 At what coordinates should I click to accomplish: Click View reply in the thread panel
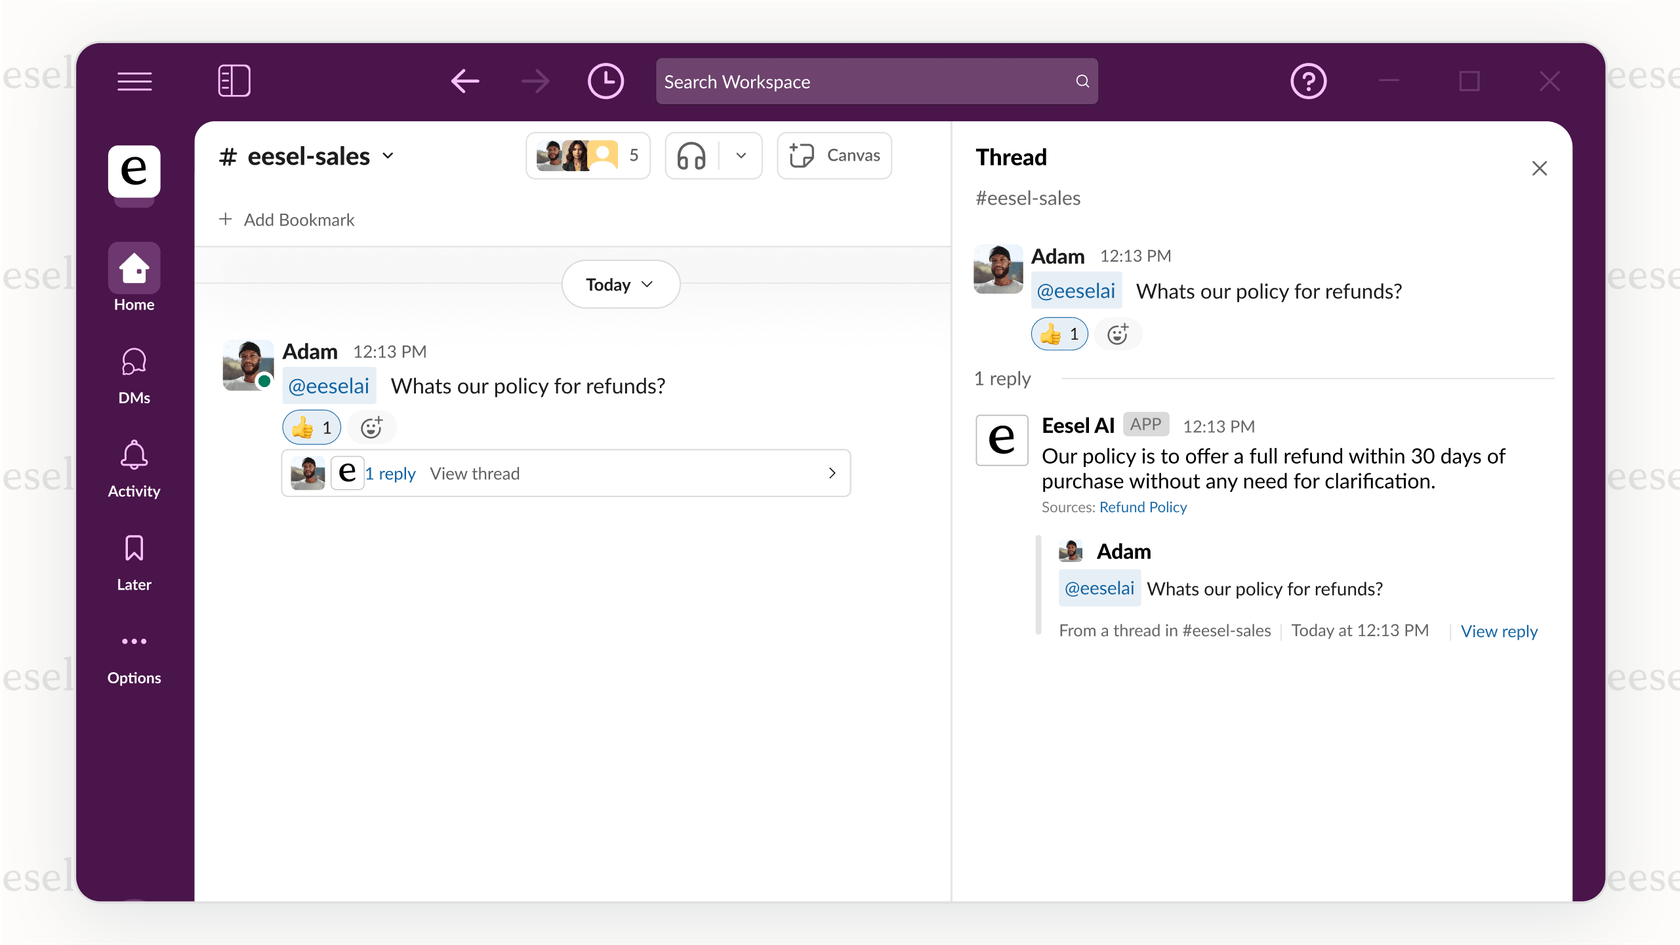1499,631
